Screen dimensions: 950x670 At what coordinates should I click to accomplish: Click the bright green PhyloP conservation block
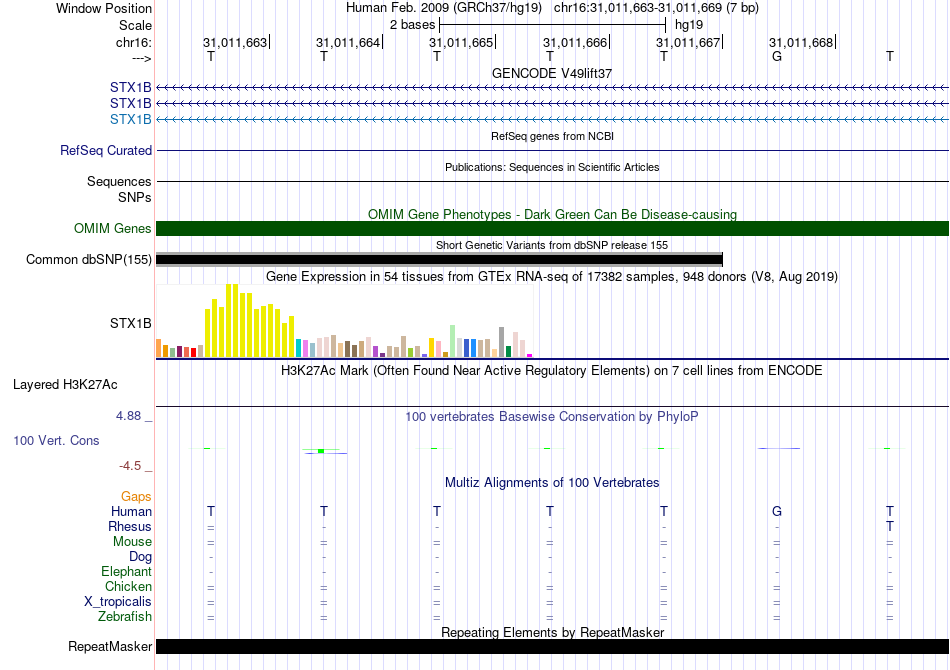click(321, 451)
